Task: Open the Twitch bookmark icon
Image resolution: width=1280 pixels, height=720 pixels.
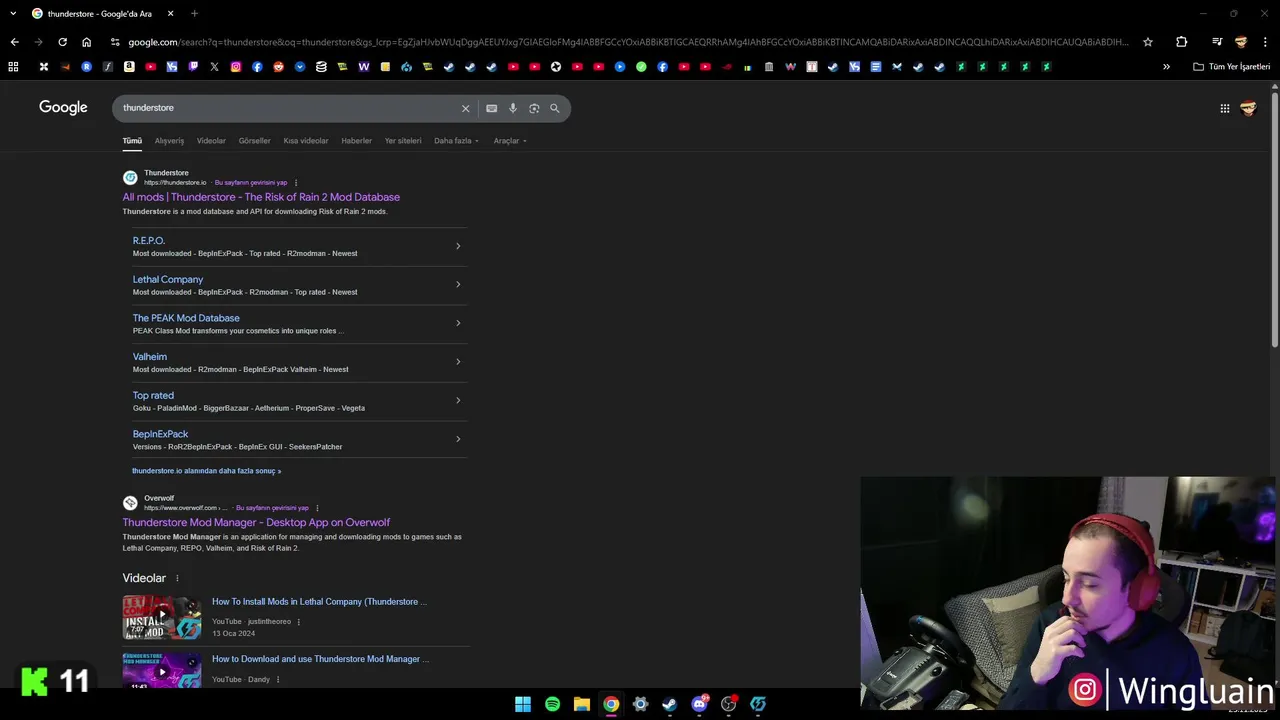Action: 193,67
